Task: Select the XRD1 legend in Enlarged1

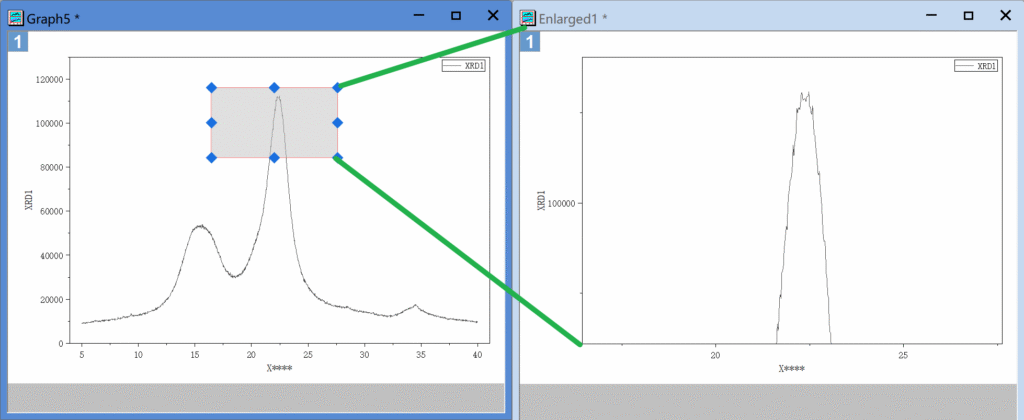Action: click(x=976, y=66)
